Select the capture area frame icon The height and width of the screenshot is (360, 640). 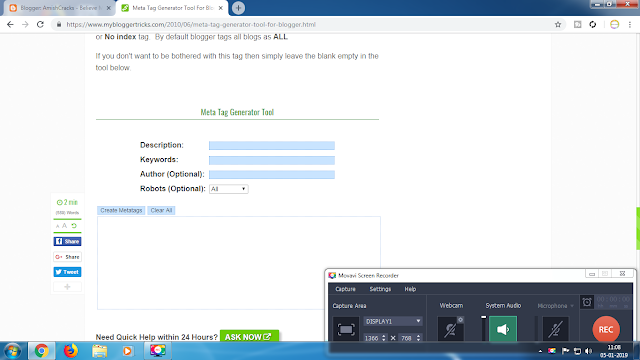pyautogui.click(x=346, y=329)
